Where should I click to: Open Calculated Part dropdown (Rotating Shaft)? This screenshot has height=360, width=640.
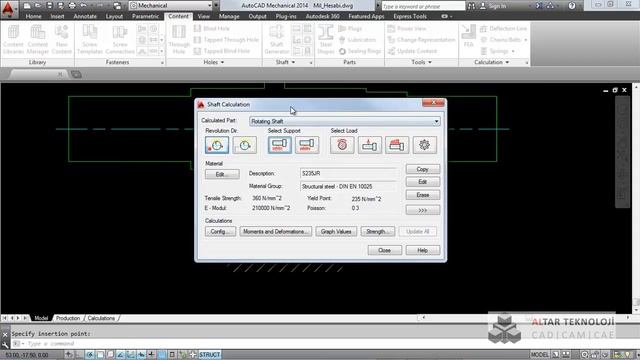click(x=344, y=121)
